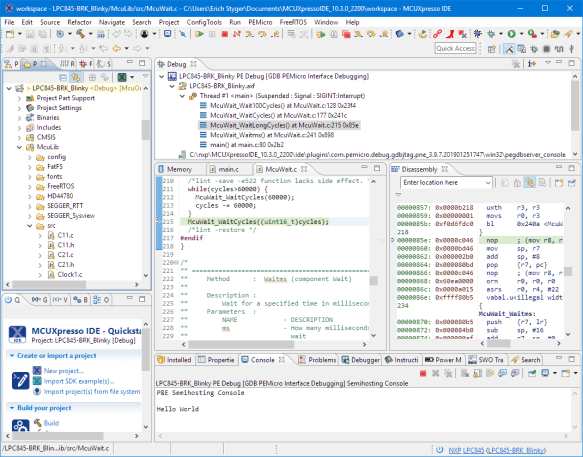Select the McuWait_Waitms() stack frame
This screenshot has width=583, height=457.
click(272, 135)
